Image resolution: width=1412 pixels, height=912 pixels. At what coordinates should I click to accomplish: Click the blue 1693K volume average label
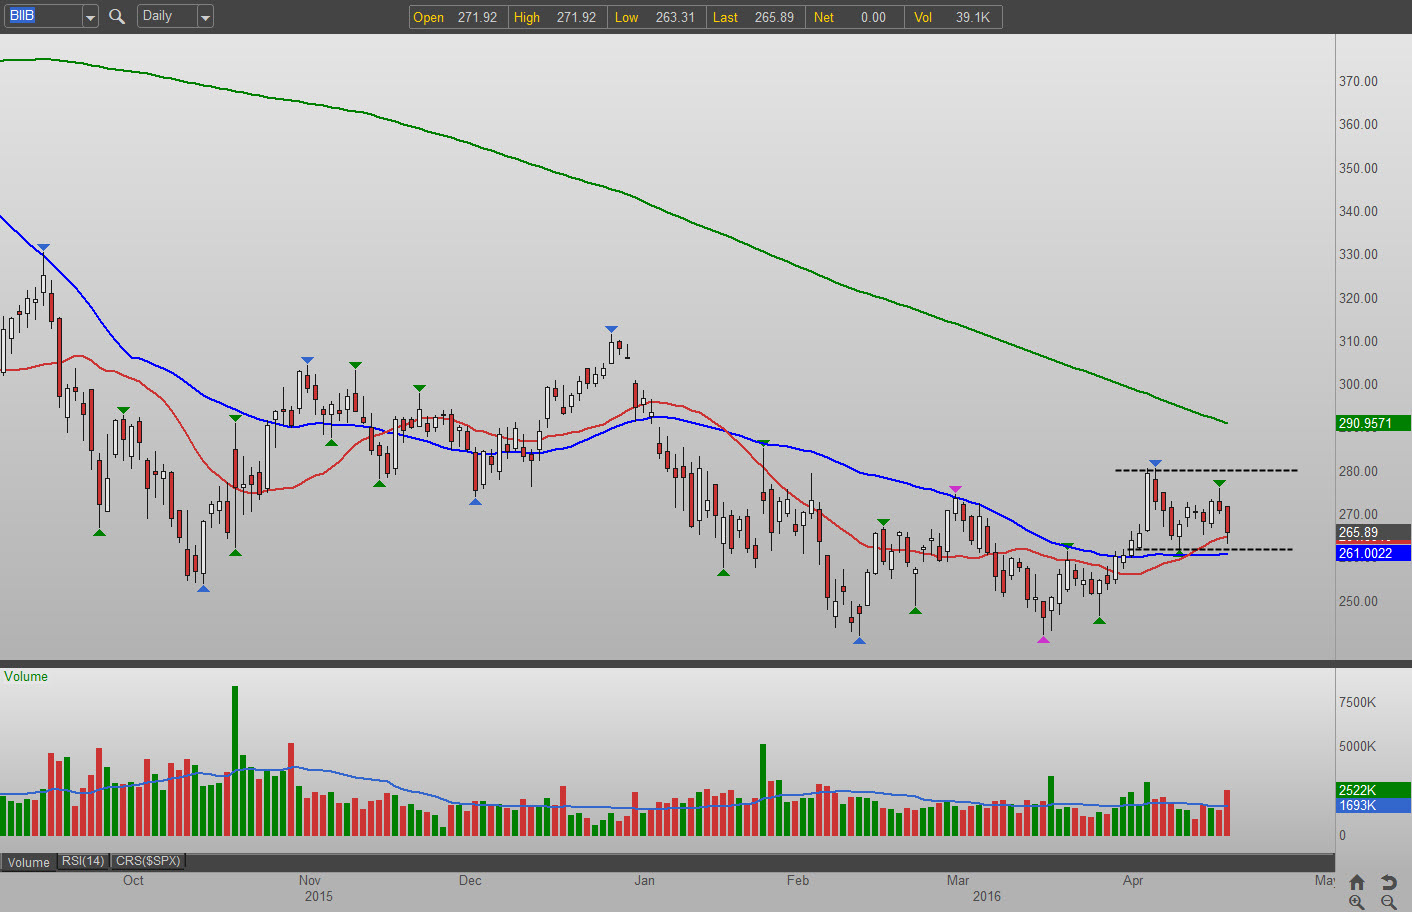click(1373, 805)
